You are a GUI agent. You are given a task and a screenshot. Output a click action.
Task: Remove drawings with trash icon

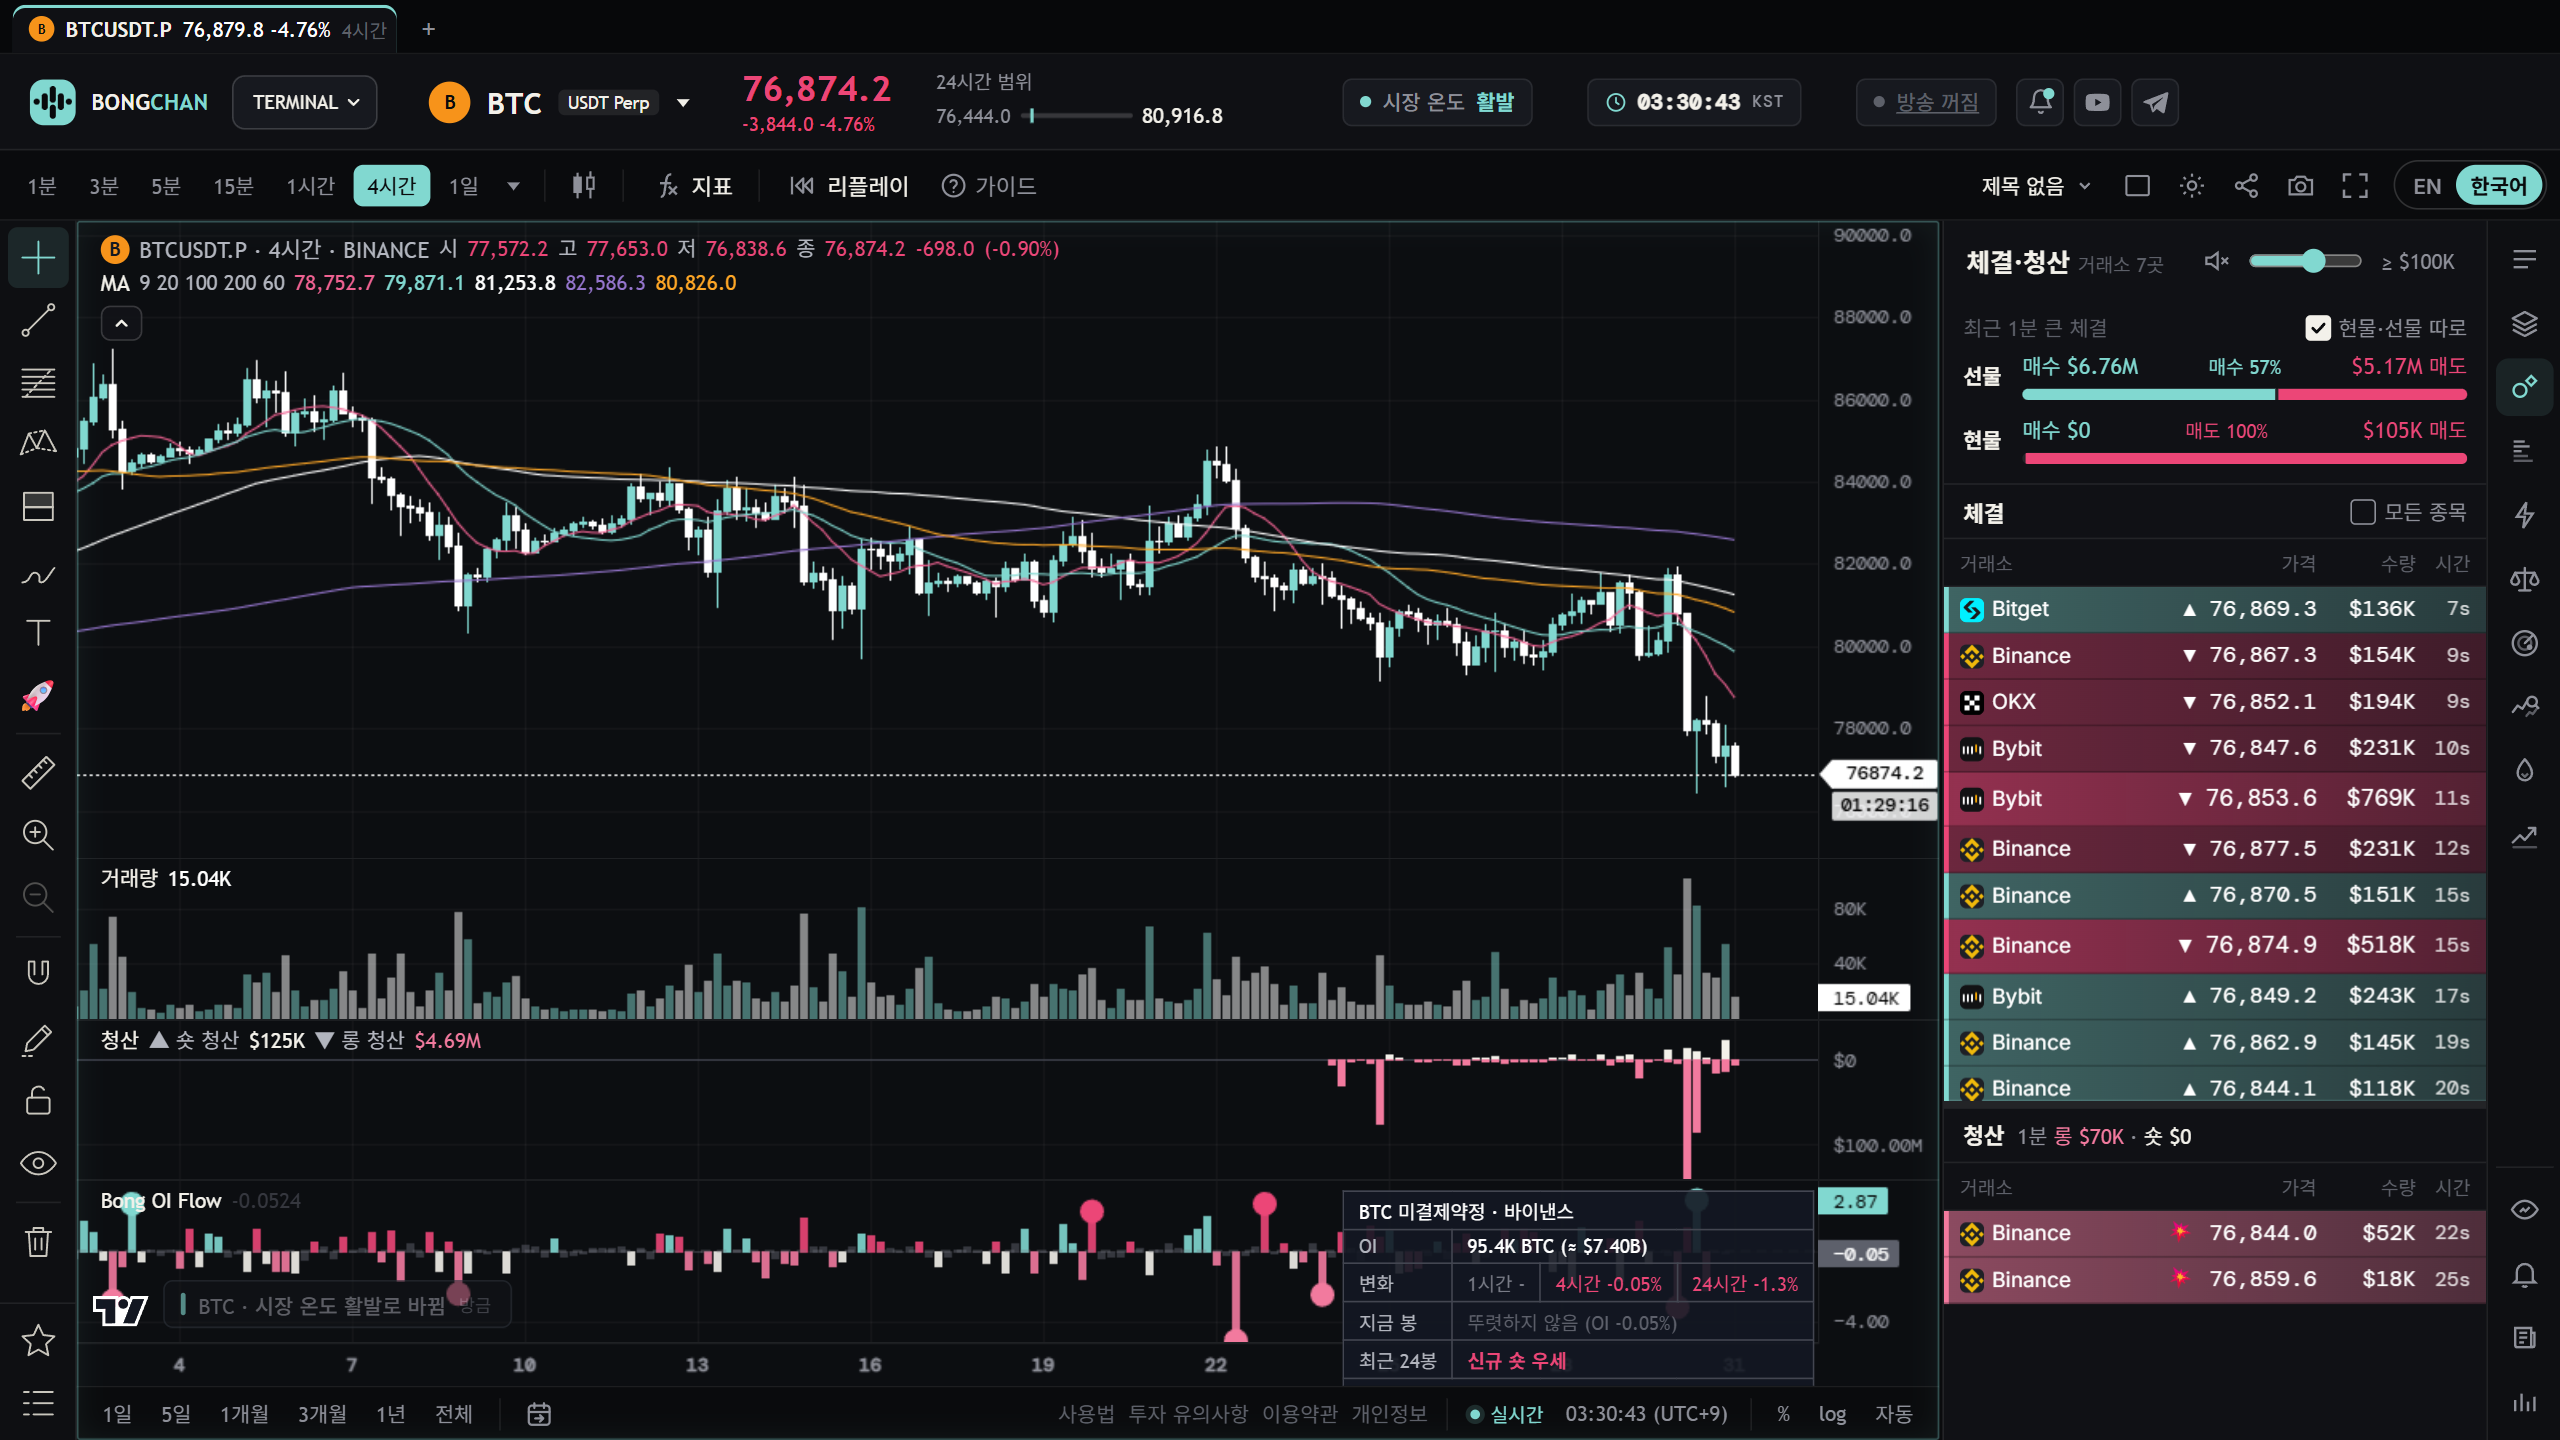click(38, 1242)
